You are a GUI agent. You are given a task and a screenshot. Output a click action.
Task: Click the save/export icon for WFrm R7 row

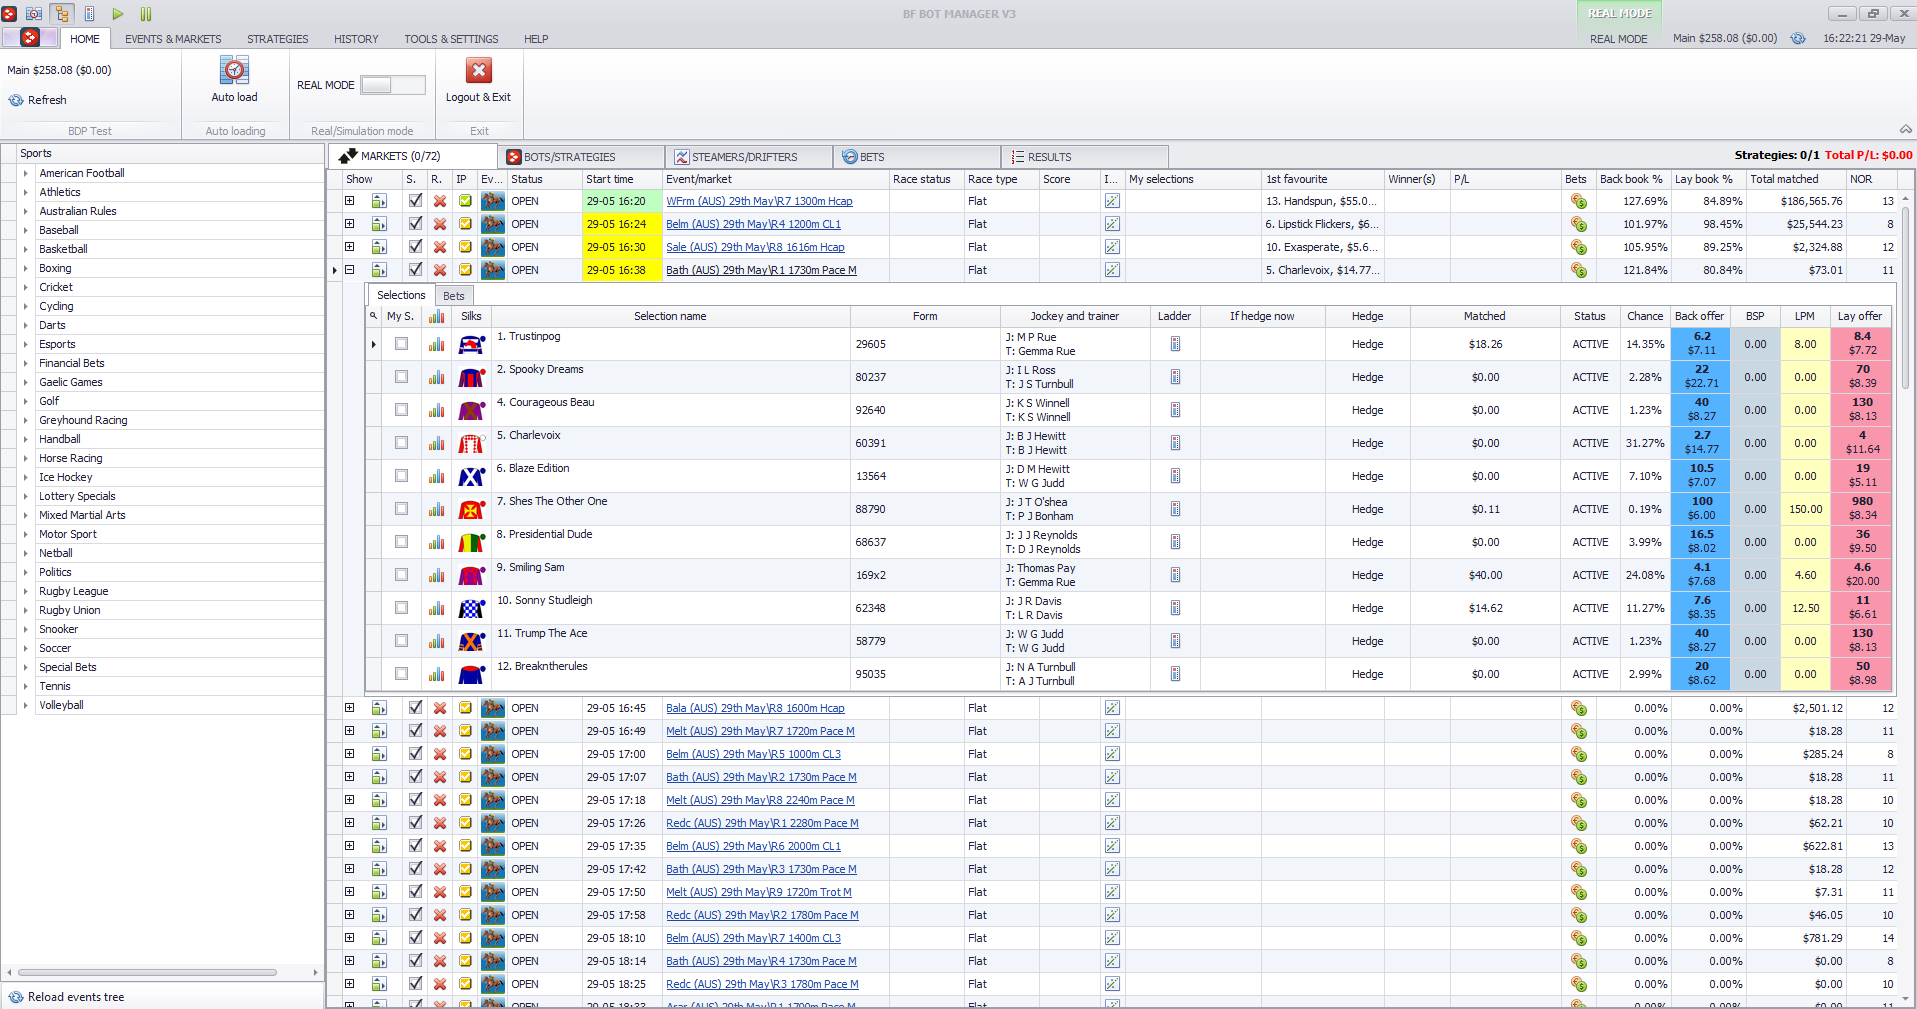[x=379, y=201]
